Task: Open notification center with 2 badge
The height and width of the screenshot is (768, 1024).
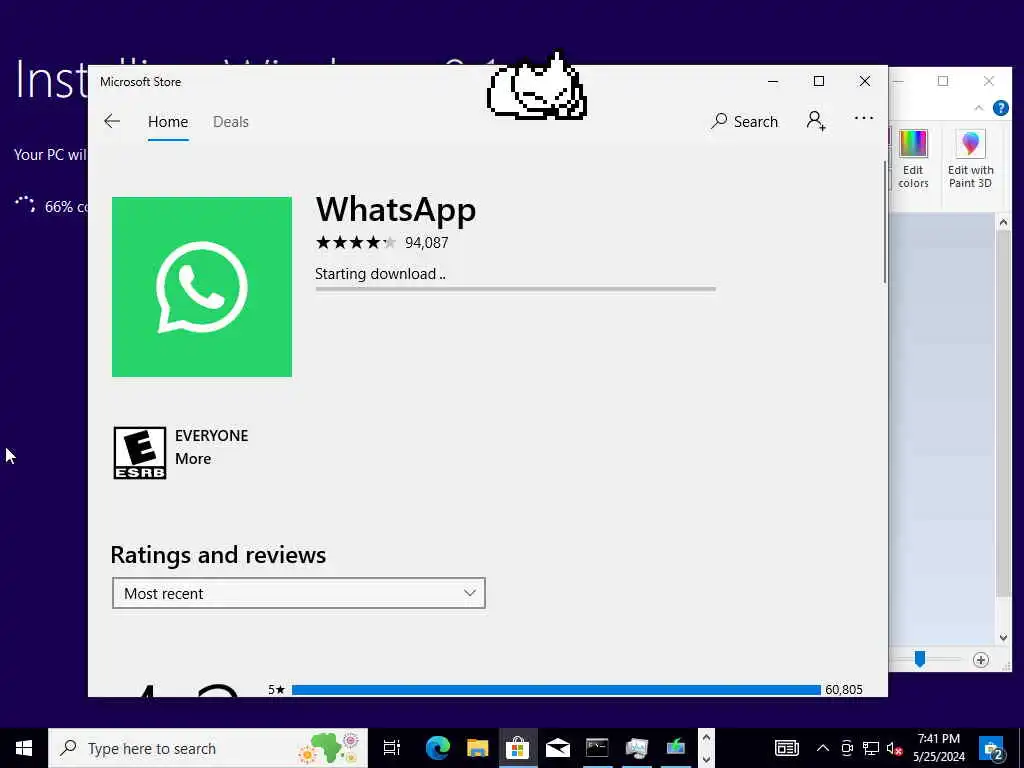Action: [992, 748]
